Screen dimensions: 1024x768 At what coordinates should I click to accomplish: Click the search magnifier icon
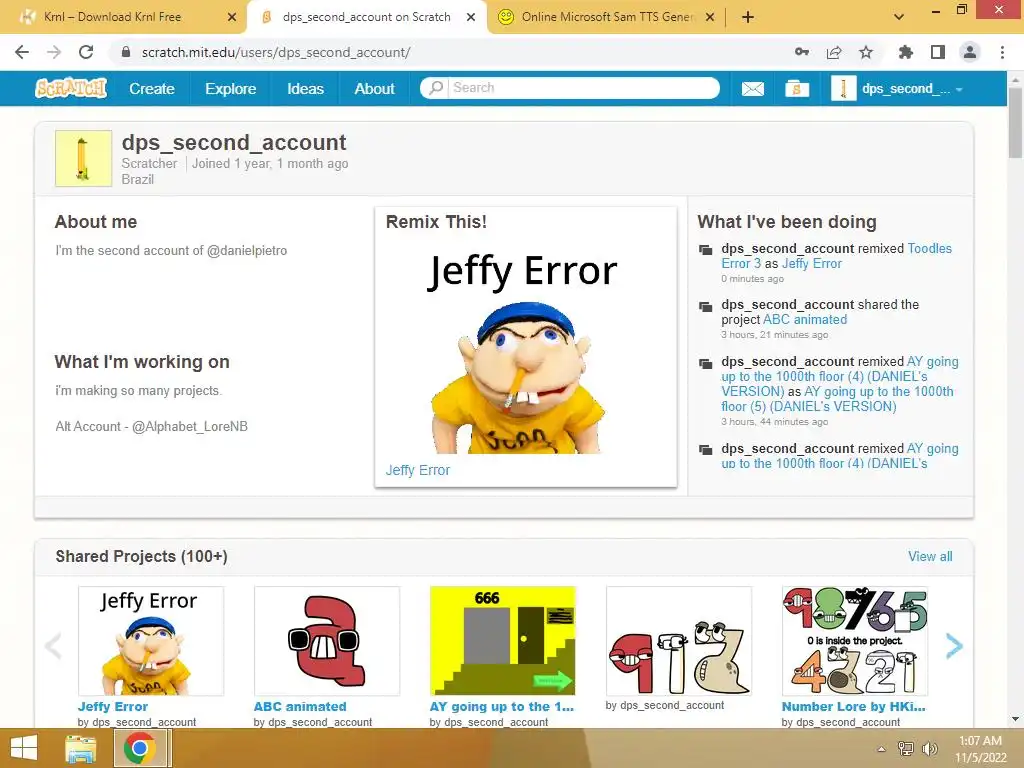pos(436,88)
